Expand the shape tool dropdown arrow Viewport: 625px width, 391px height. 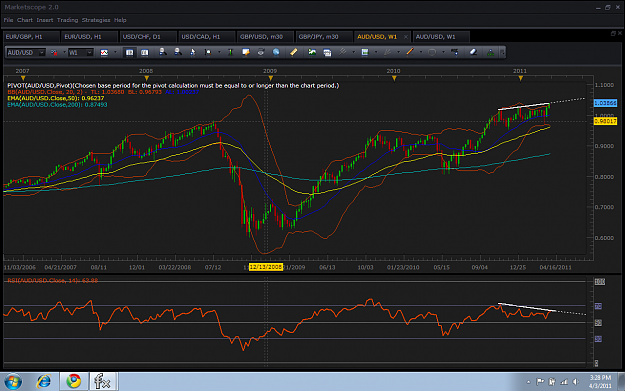[443, 52]
